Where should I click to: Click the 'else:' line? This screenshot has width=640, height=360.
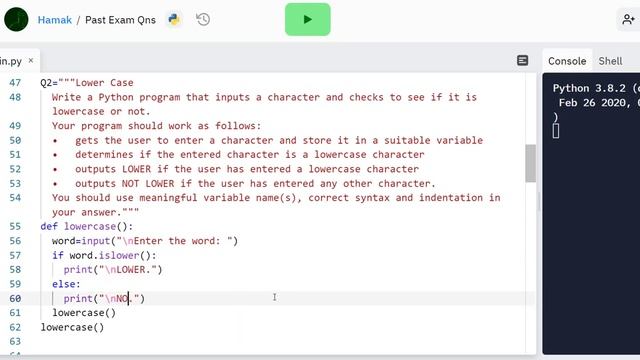tap(66, 284)
